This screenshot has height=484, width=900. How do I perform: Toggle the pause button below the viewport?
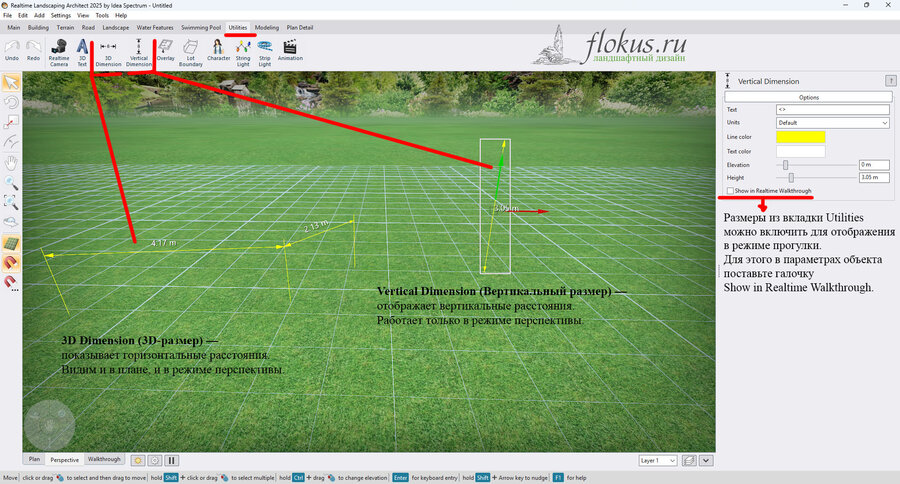(x=172, y=460)
